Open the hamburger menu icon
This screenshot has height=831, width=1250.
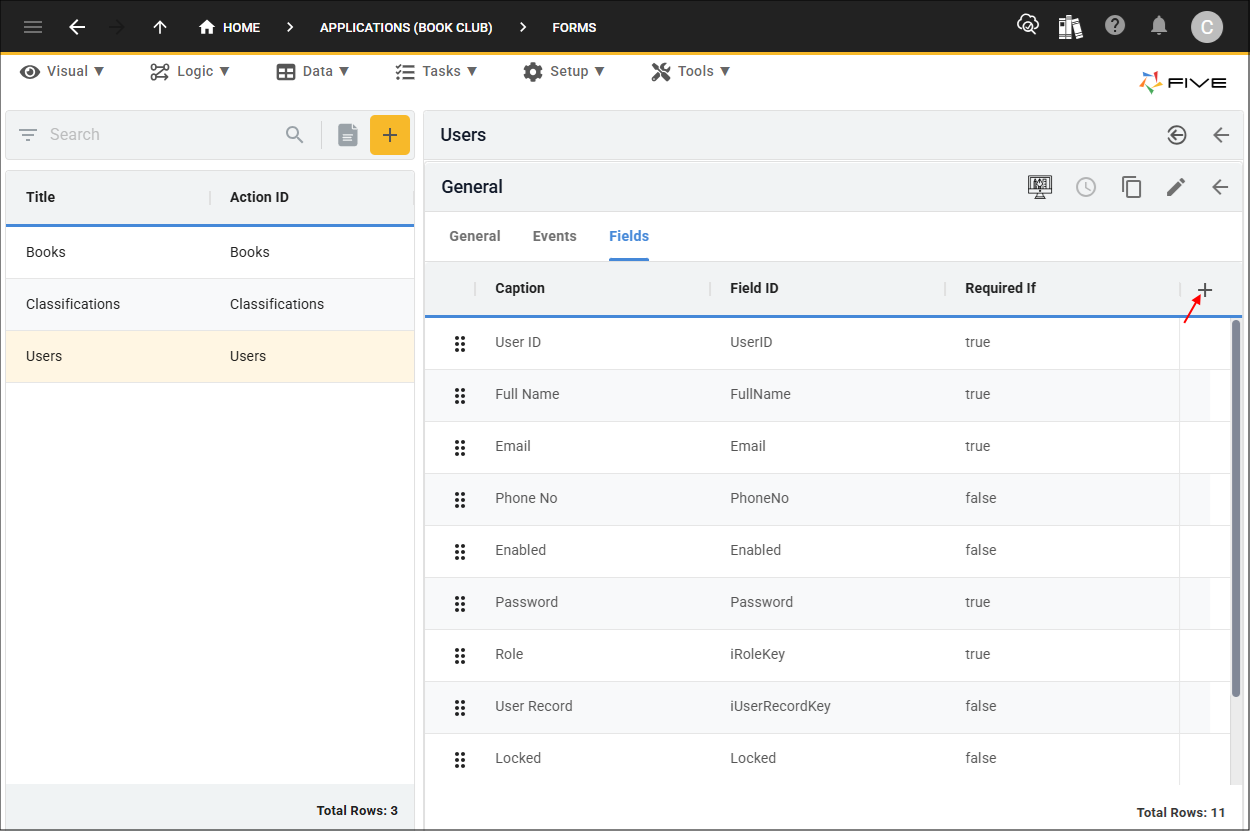click(33, 27)
